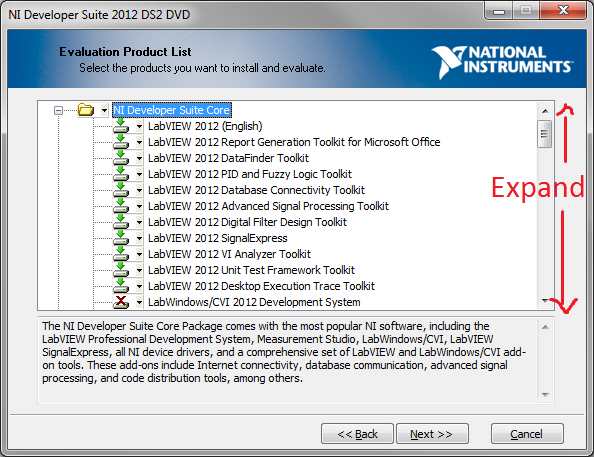This screenshot has height=457, width=594.
Task: Open dropdown arrow for Desktop Execution Trace Toolkit
Action: [139, 286]
